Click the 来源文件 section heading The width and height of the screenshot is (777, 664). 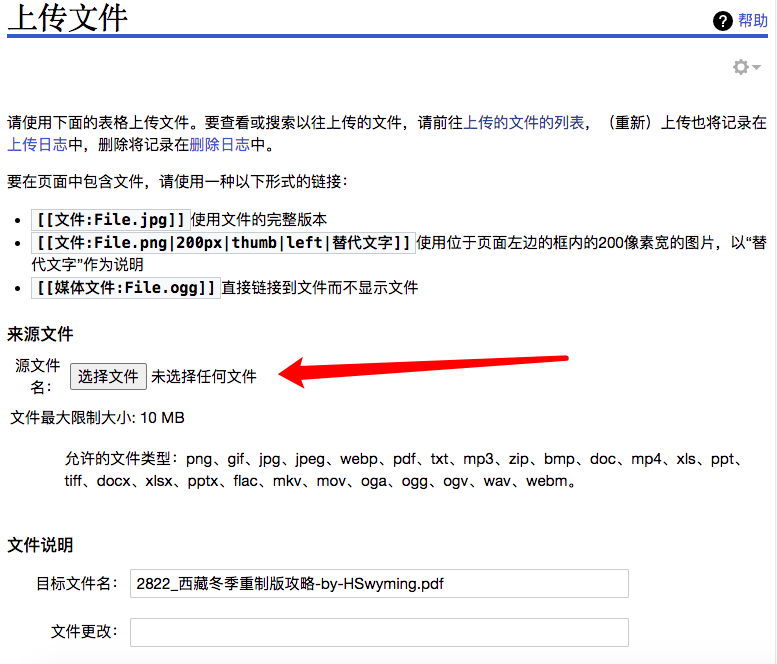[x=40, y=334]
